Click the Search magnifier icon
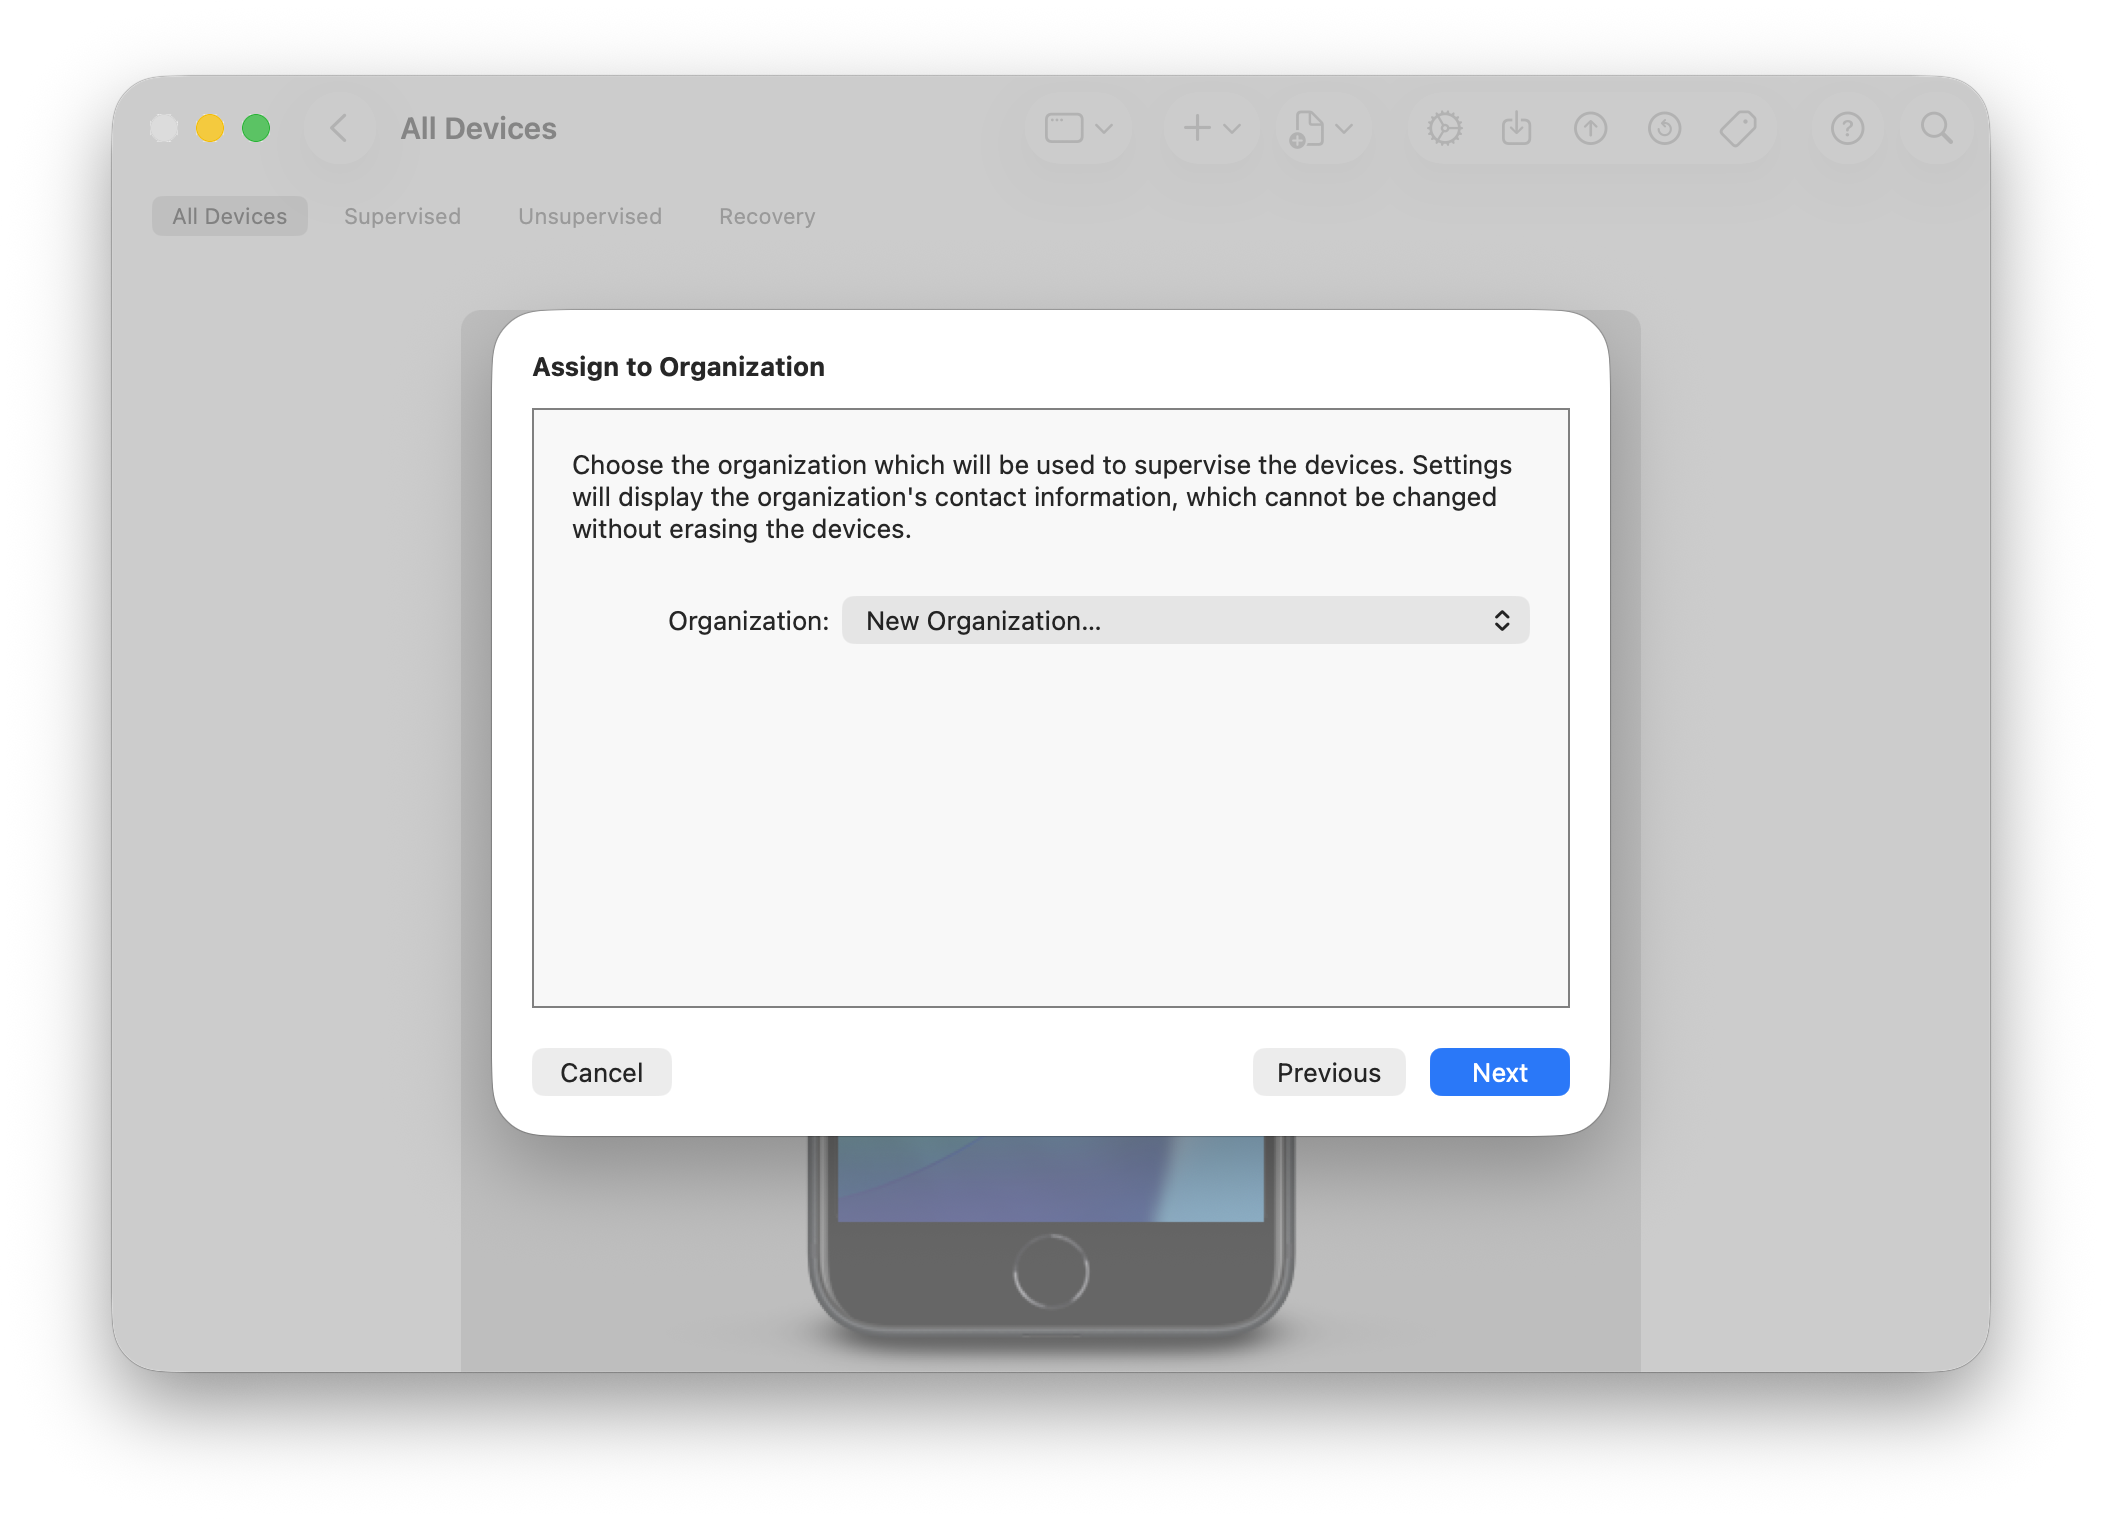Screen dimensions: 2102x1520 [x=1937, y=128]
